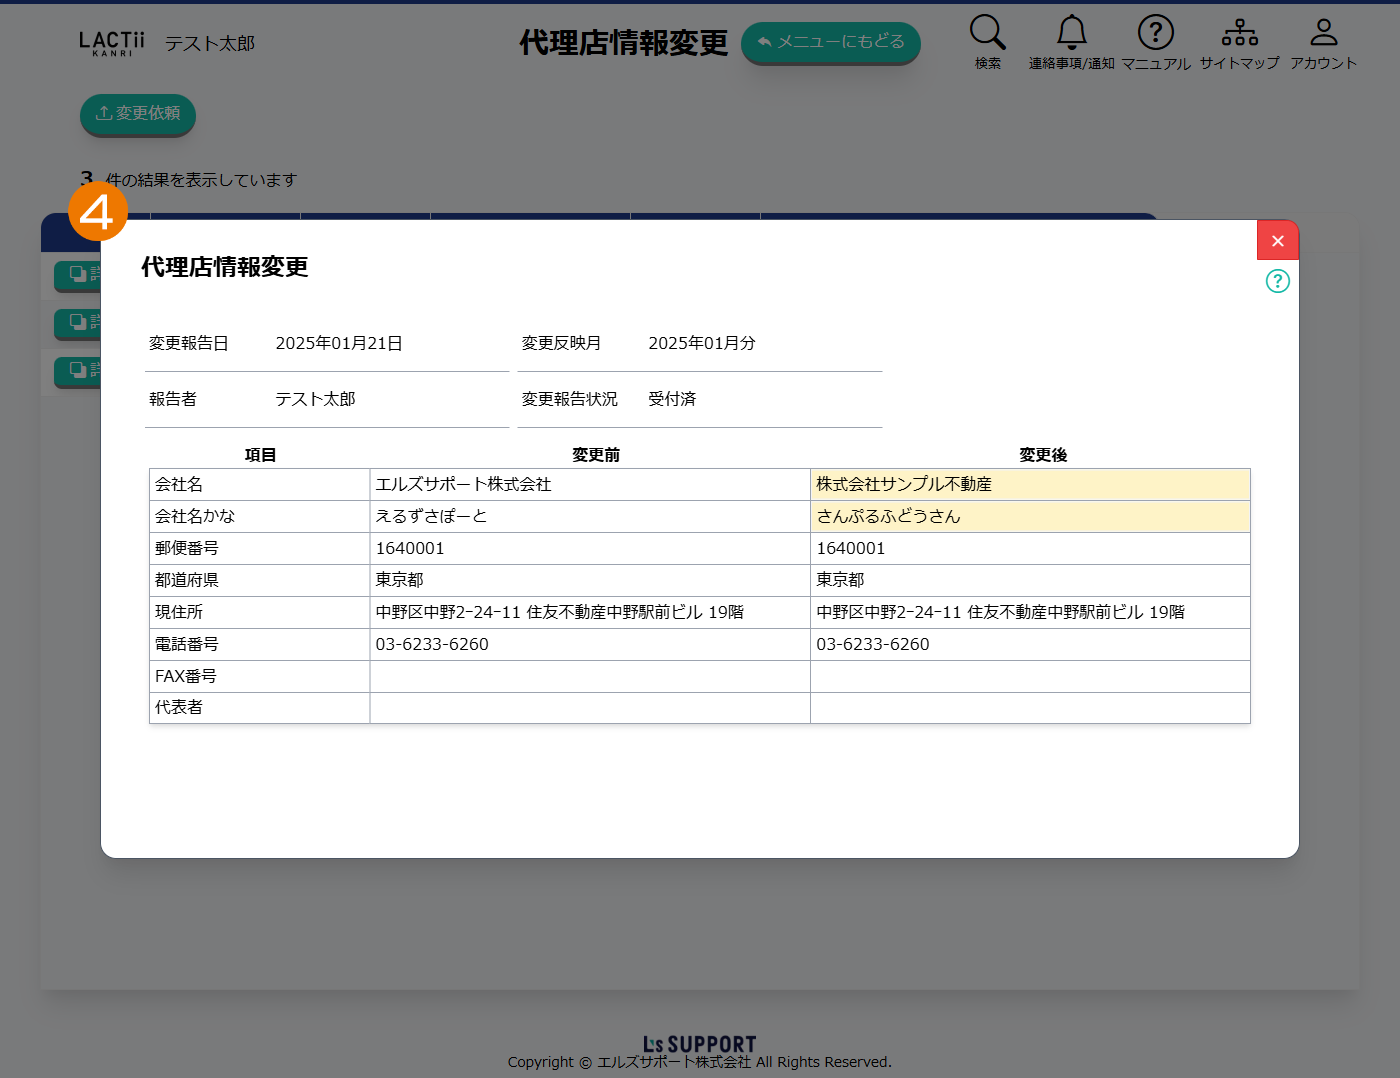Select highlighted 株式会社サンプル不動産 cell
This screenshot has height=1078, width=1400.
pos(1029,484)
